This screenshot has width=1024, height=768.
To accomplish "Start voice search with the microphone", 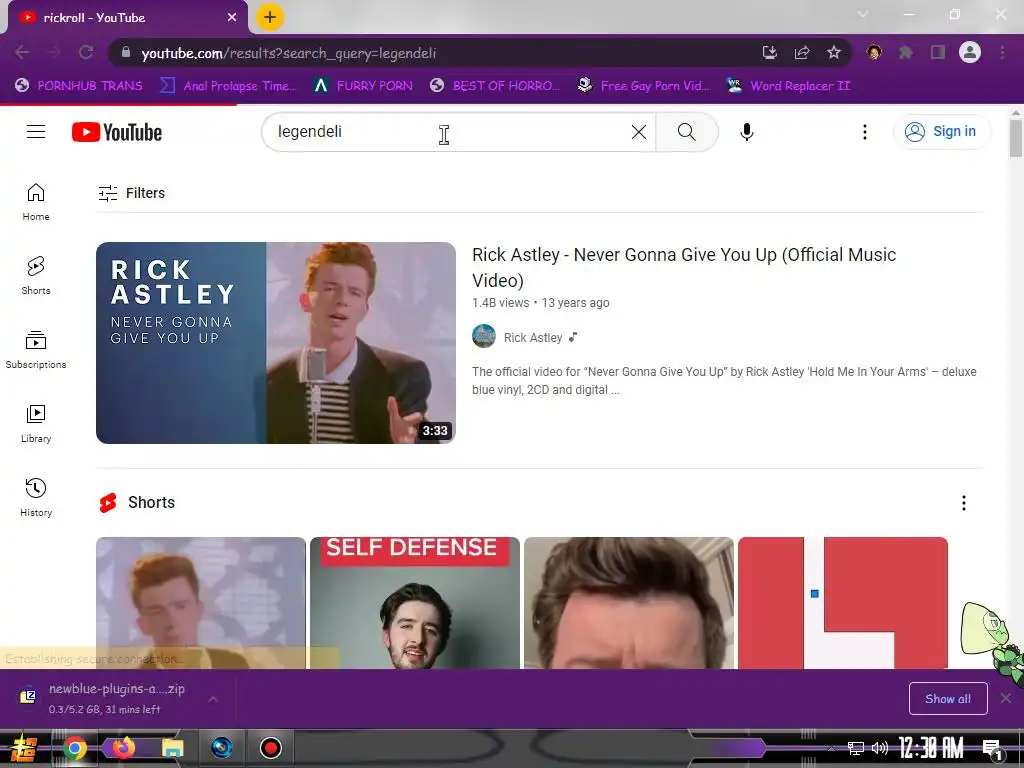I will point(746,132).
